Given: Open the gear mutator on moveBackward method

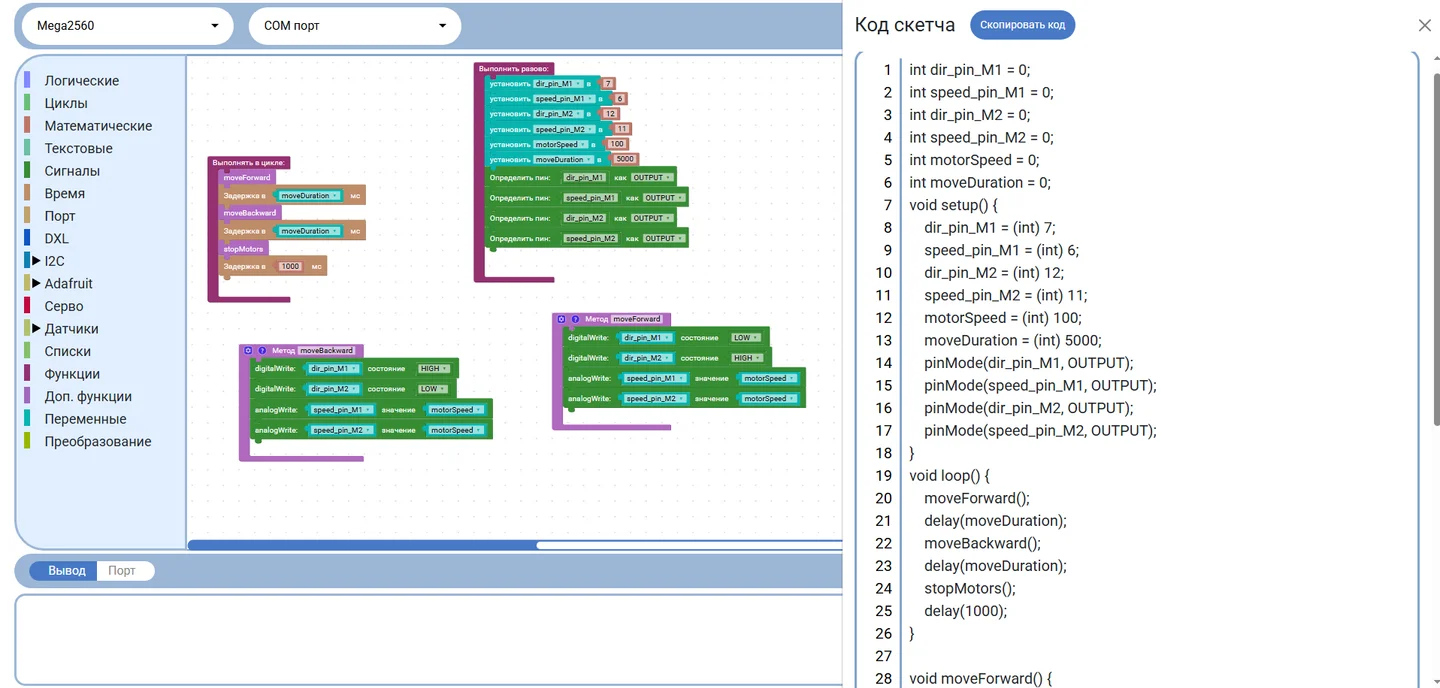Looking at the screenshot, I should (x=247, y=351).
